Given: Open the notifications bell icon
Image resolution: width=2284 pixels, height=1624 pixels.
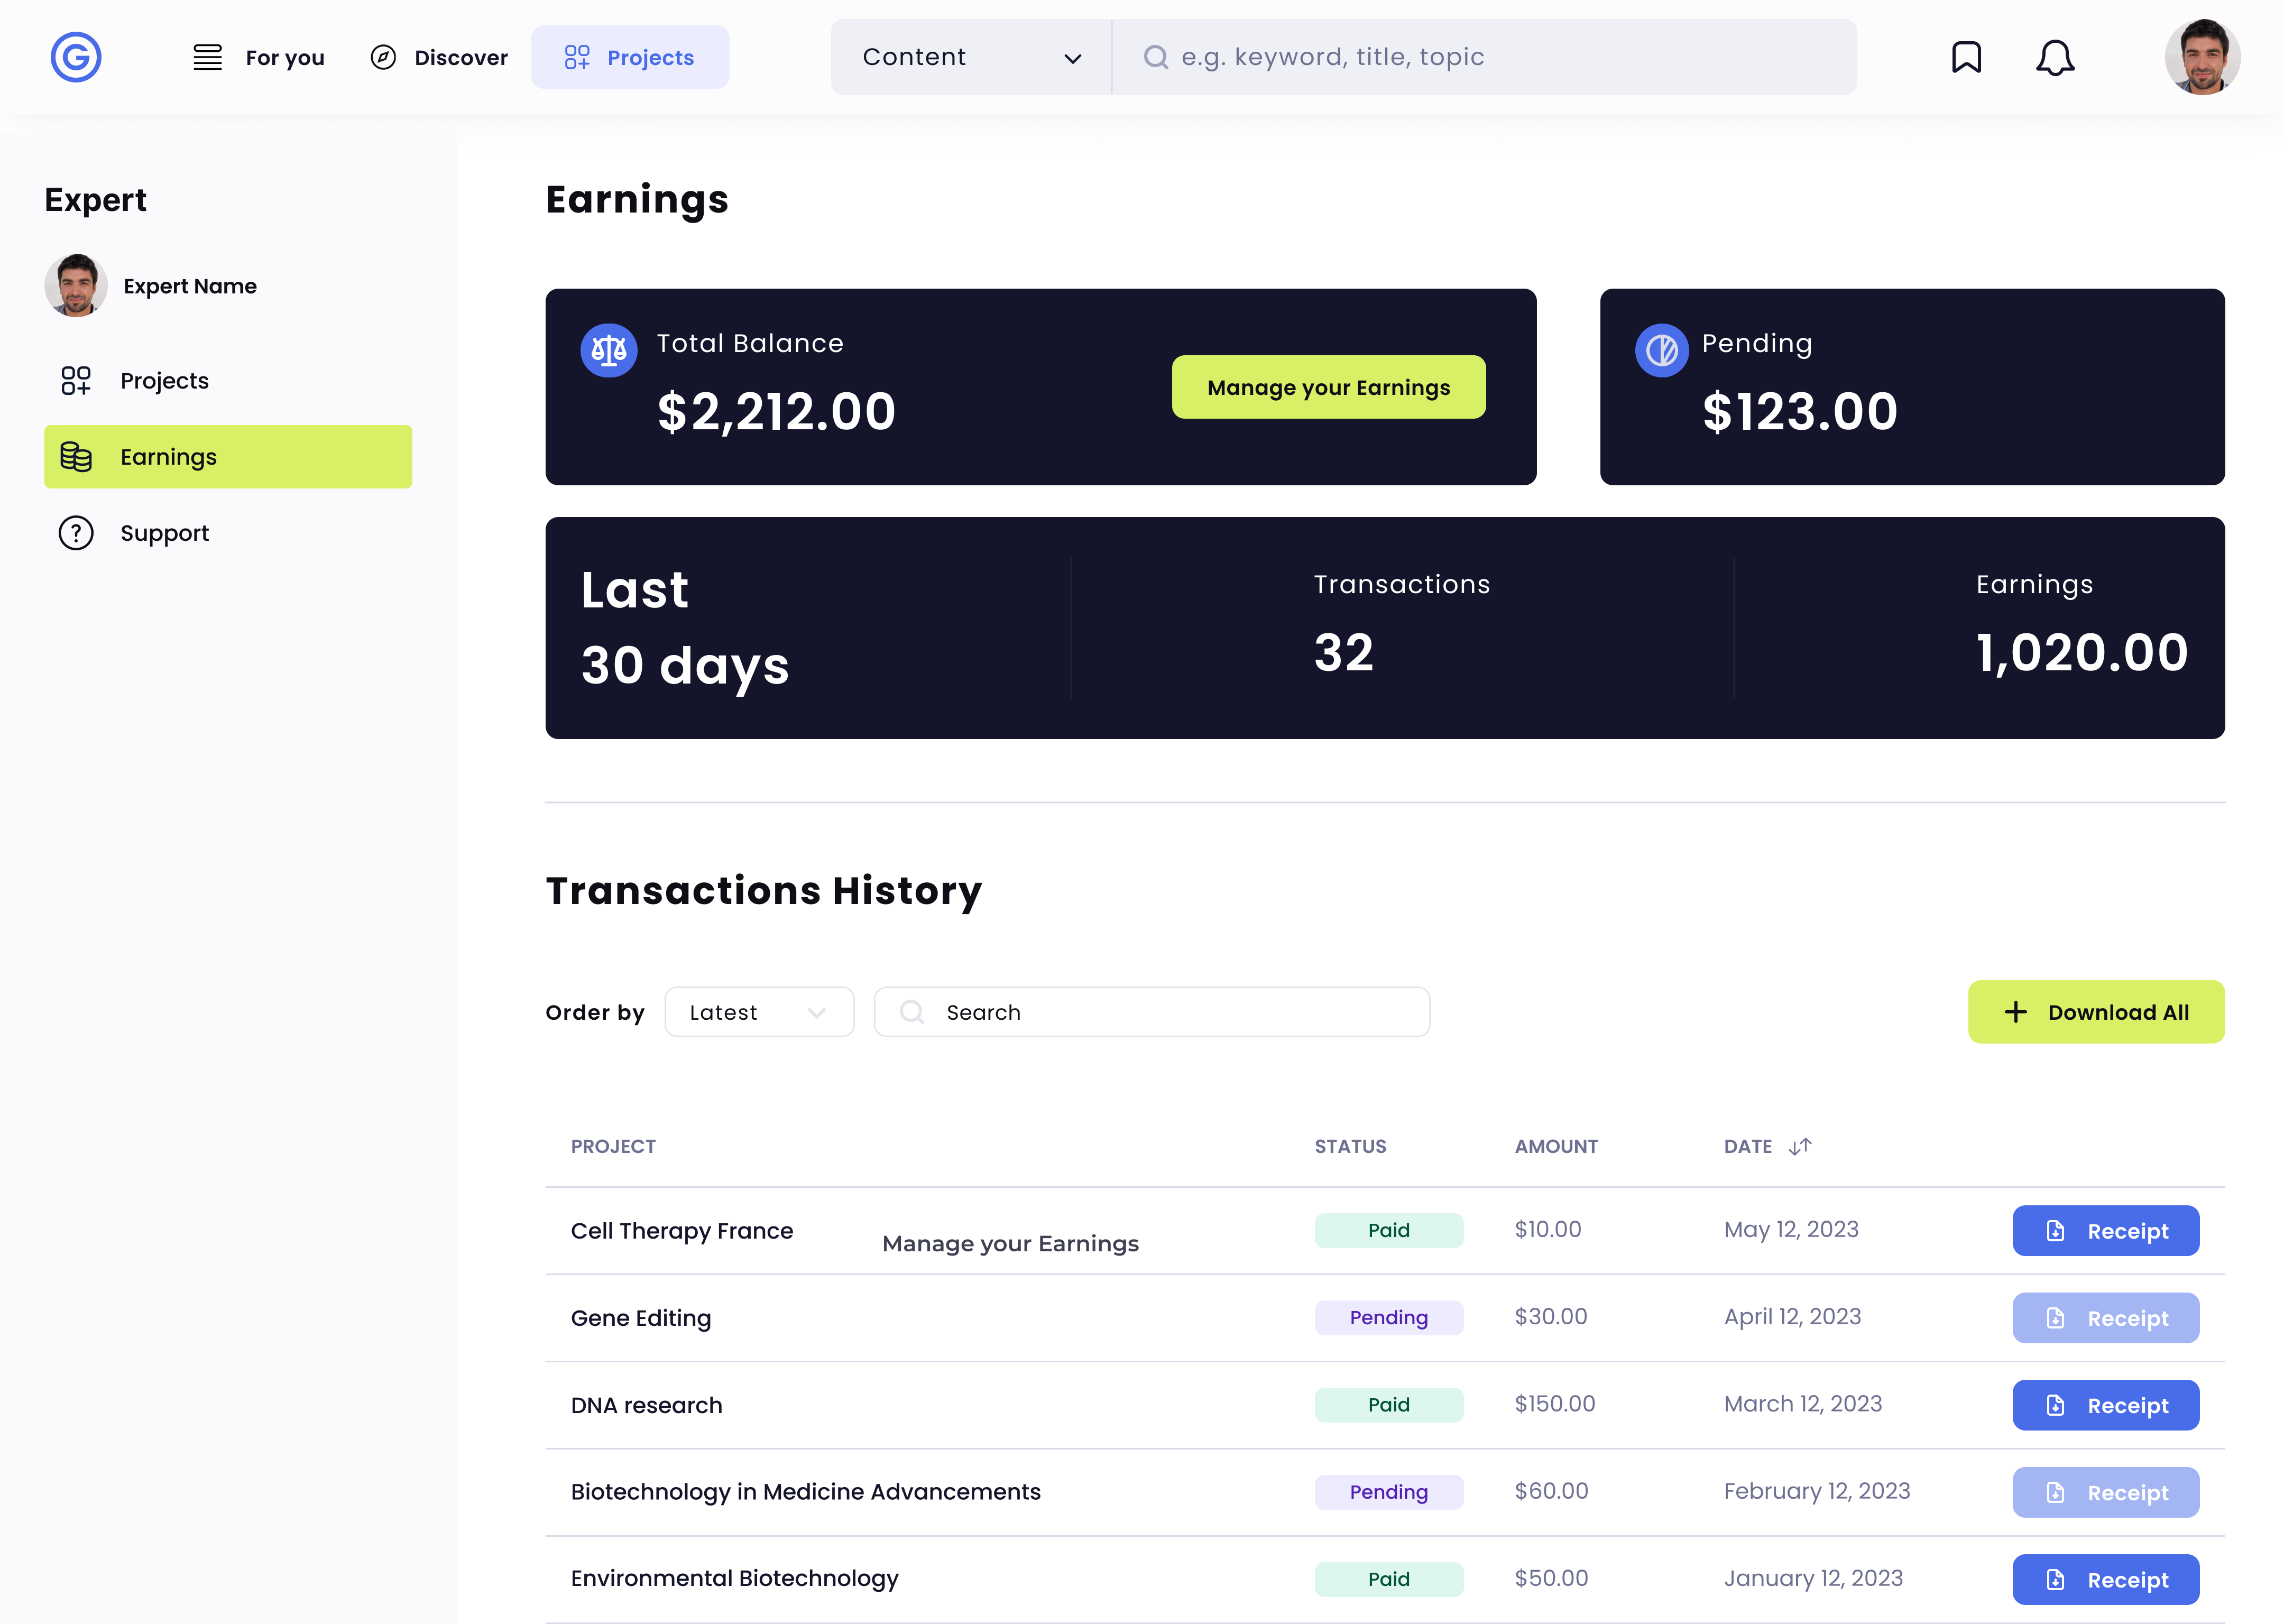Looking at the screenshot, I should click(x=2055, y=57).
